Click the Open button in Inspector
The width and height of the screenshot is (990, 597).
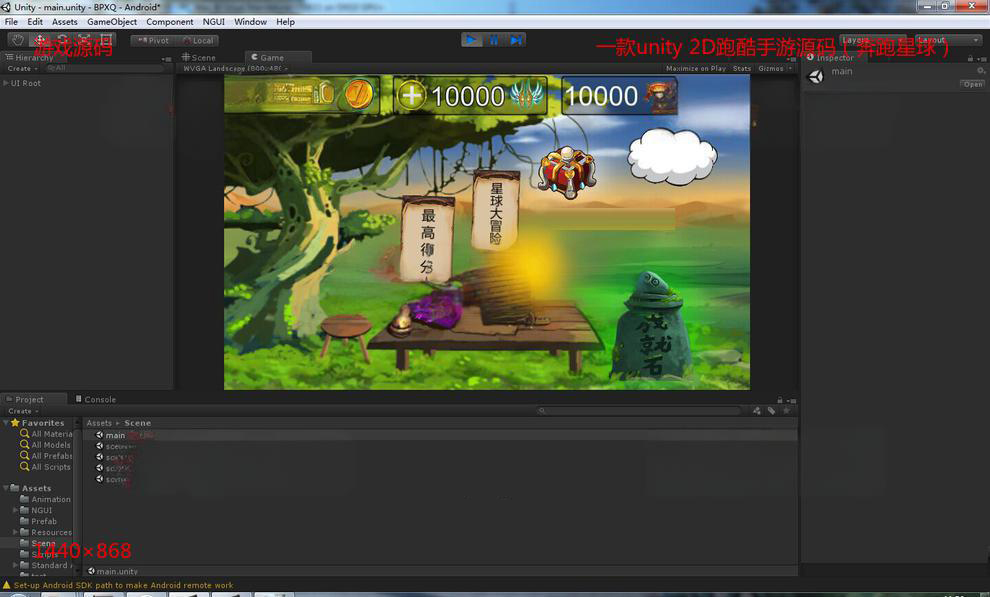(972, 84)
